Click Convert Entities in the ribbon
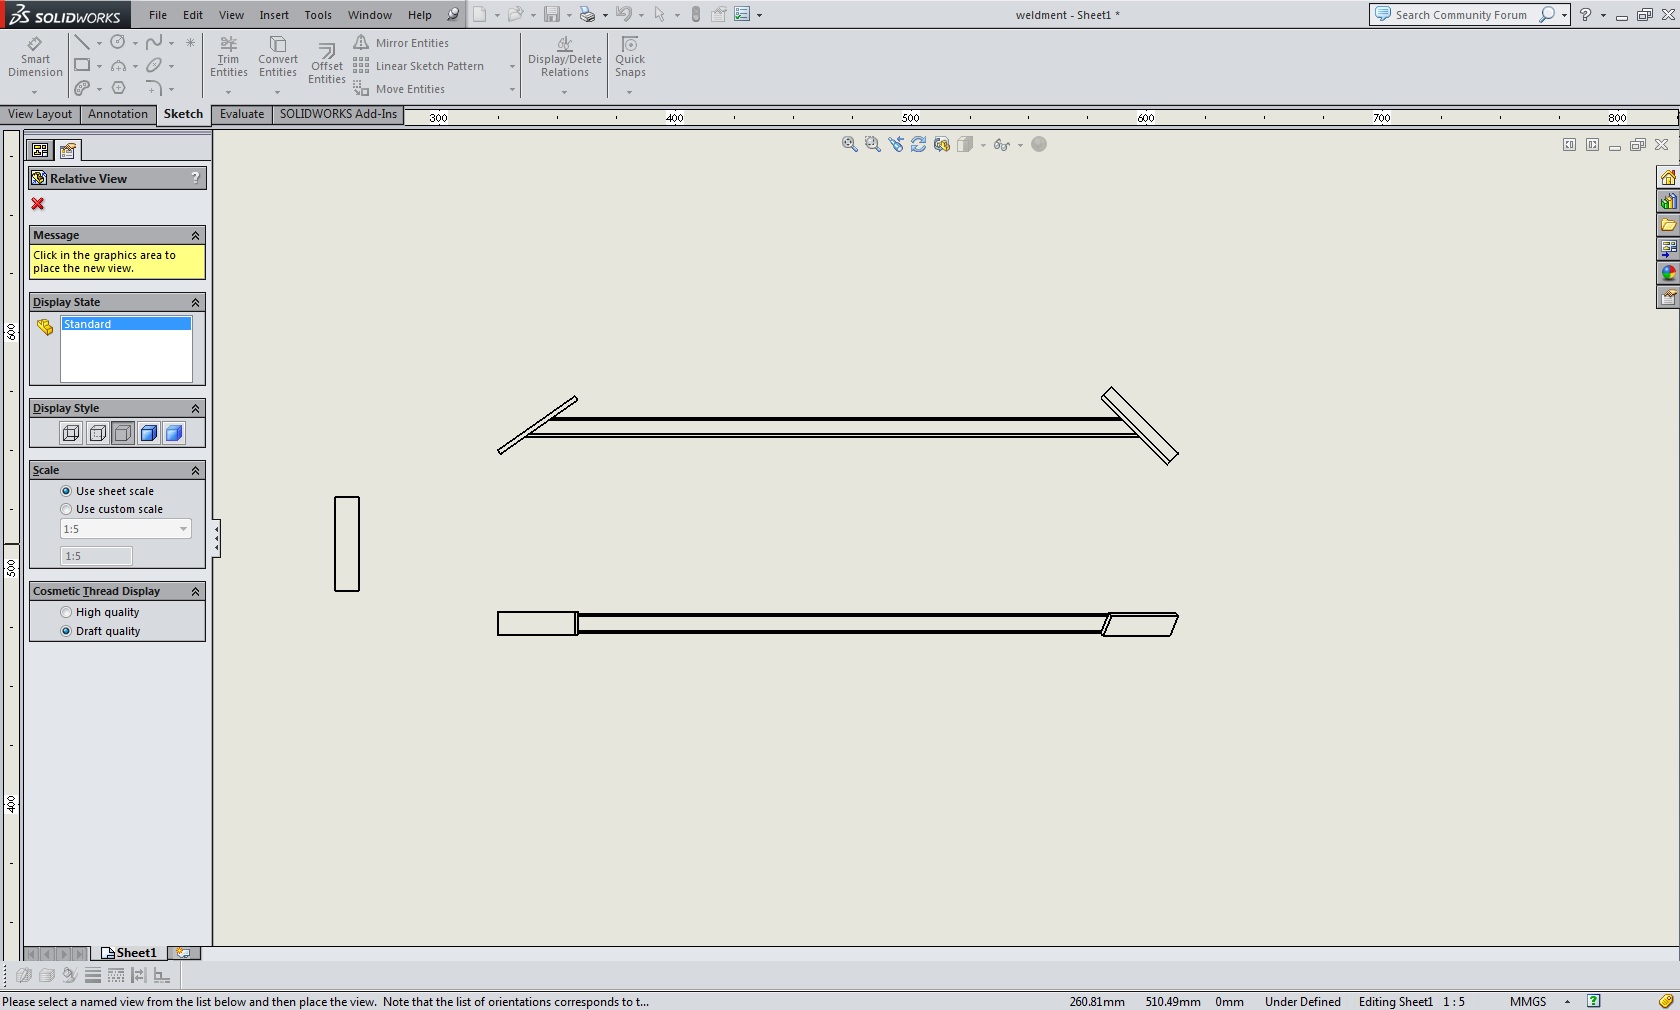1680x1010 pixels. pos(277,58)
